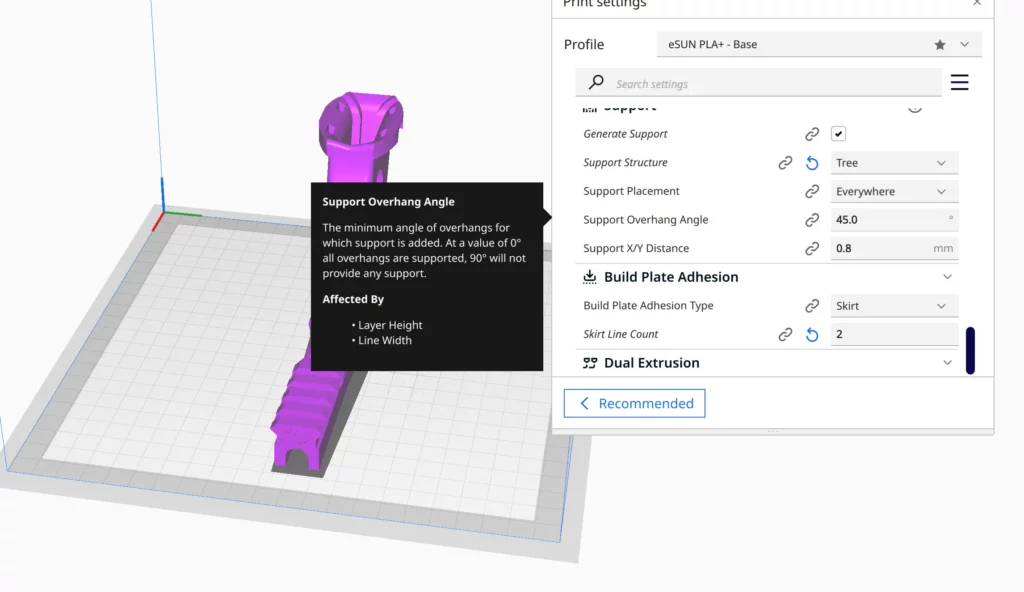This screenshot has height=592, width=1024.
Task: Click the search magnifier icon
Action: [597, 82]
